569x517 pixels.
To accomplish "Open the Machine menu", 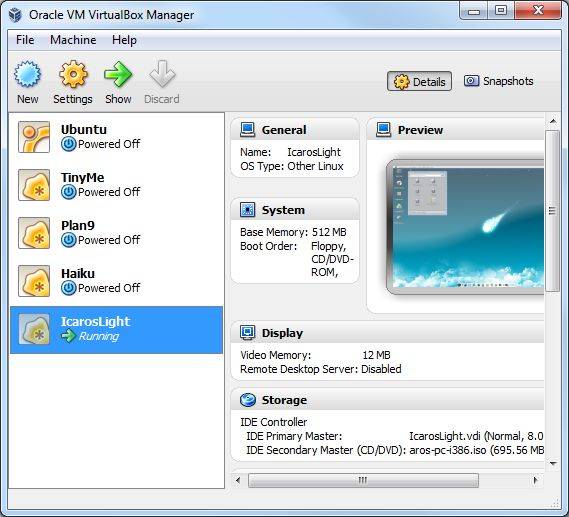I will coord(73,40).
